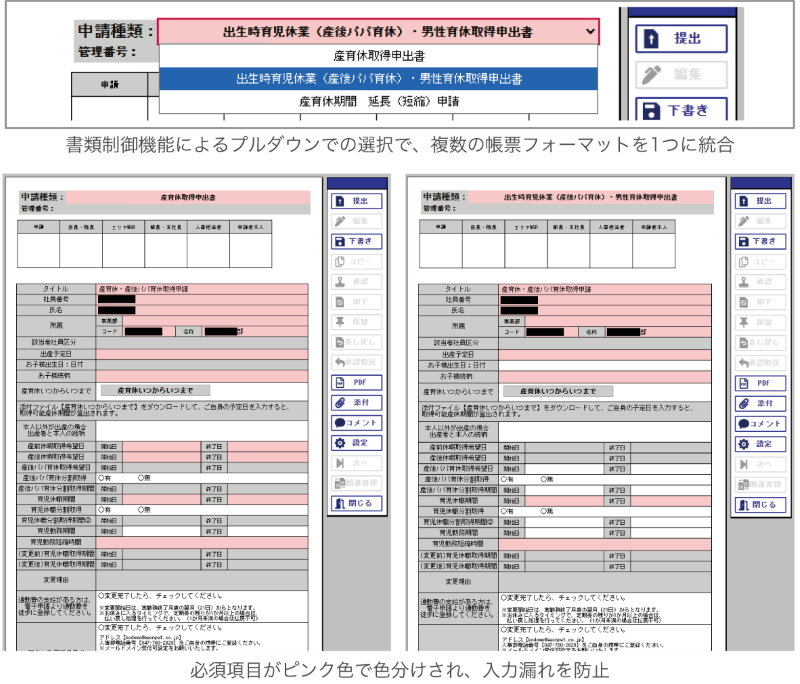
Task: Click the large 提出 submit button in top panel
Action: (681, 39)
